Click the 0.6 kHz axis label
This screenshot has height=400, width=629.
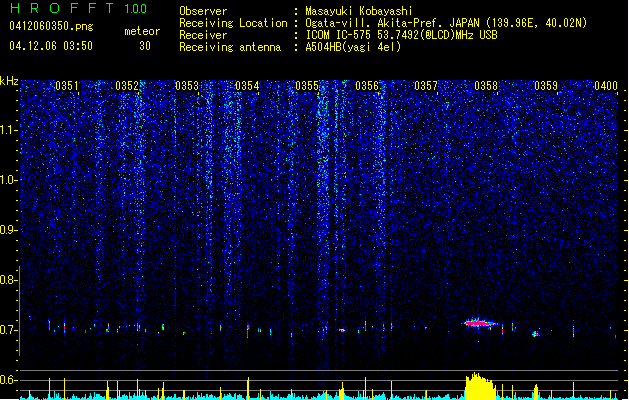9,380
